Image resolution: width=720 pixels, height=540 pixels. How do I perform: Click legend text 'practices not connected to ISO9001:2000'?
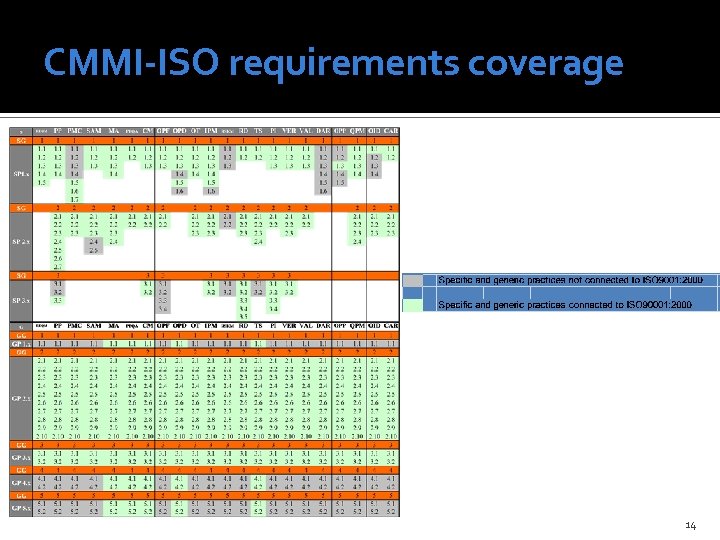615,280
